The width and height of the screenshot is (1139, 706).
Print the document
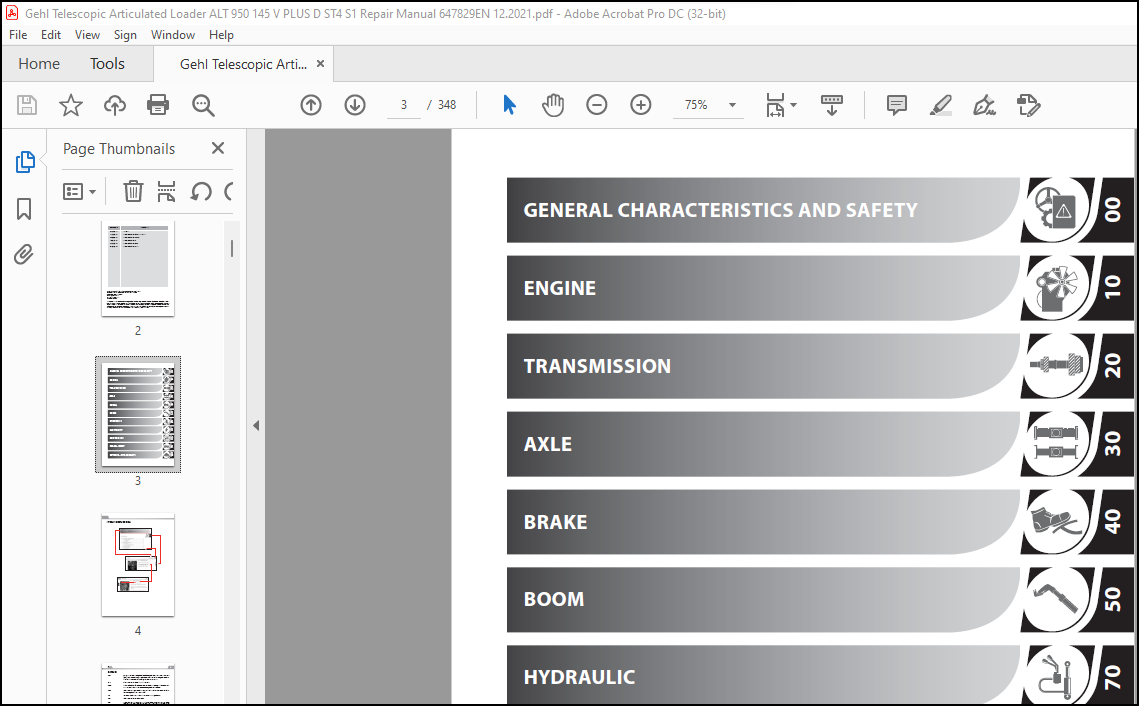click(158, 105)
